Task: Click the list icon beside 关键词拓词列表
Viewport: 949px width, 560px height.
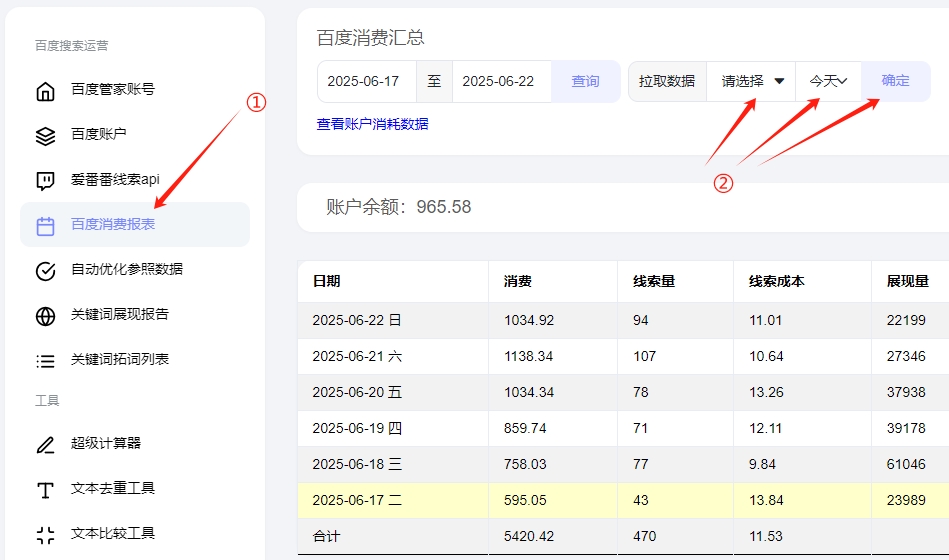Action: coord(45,361)
